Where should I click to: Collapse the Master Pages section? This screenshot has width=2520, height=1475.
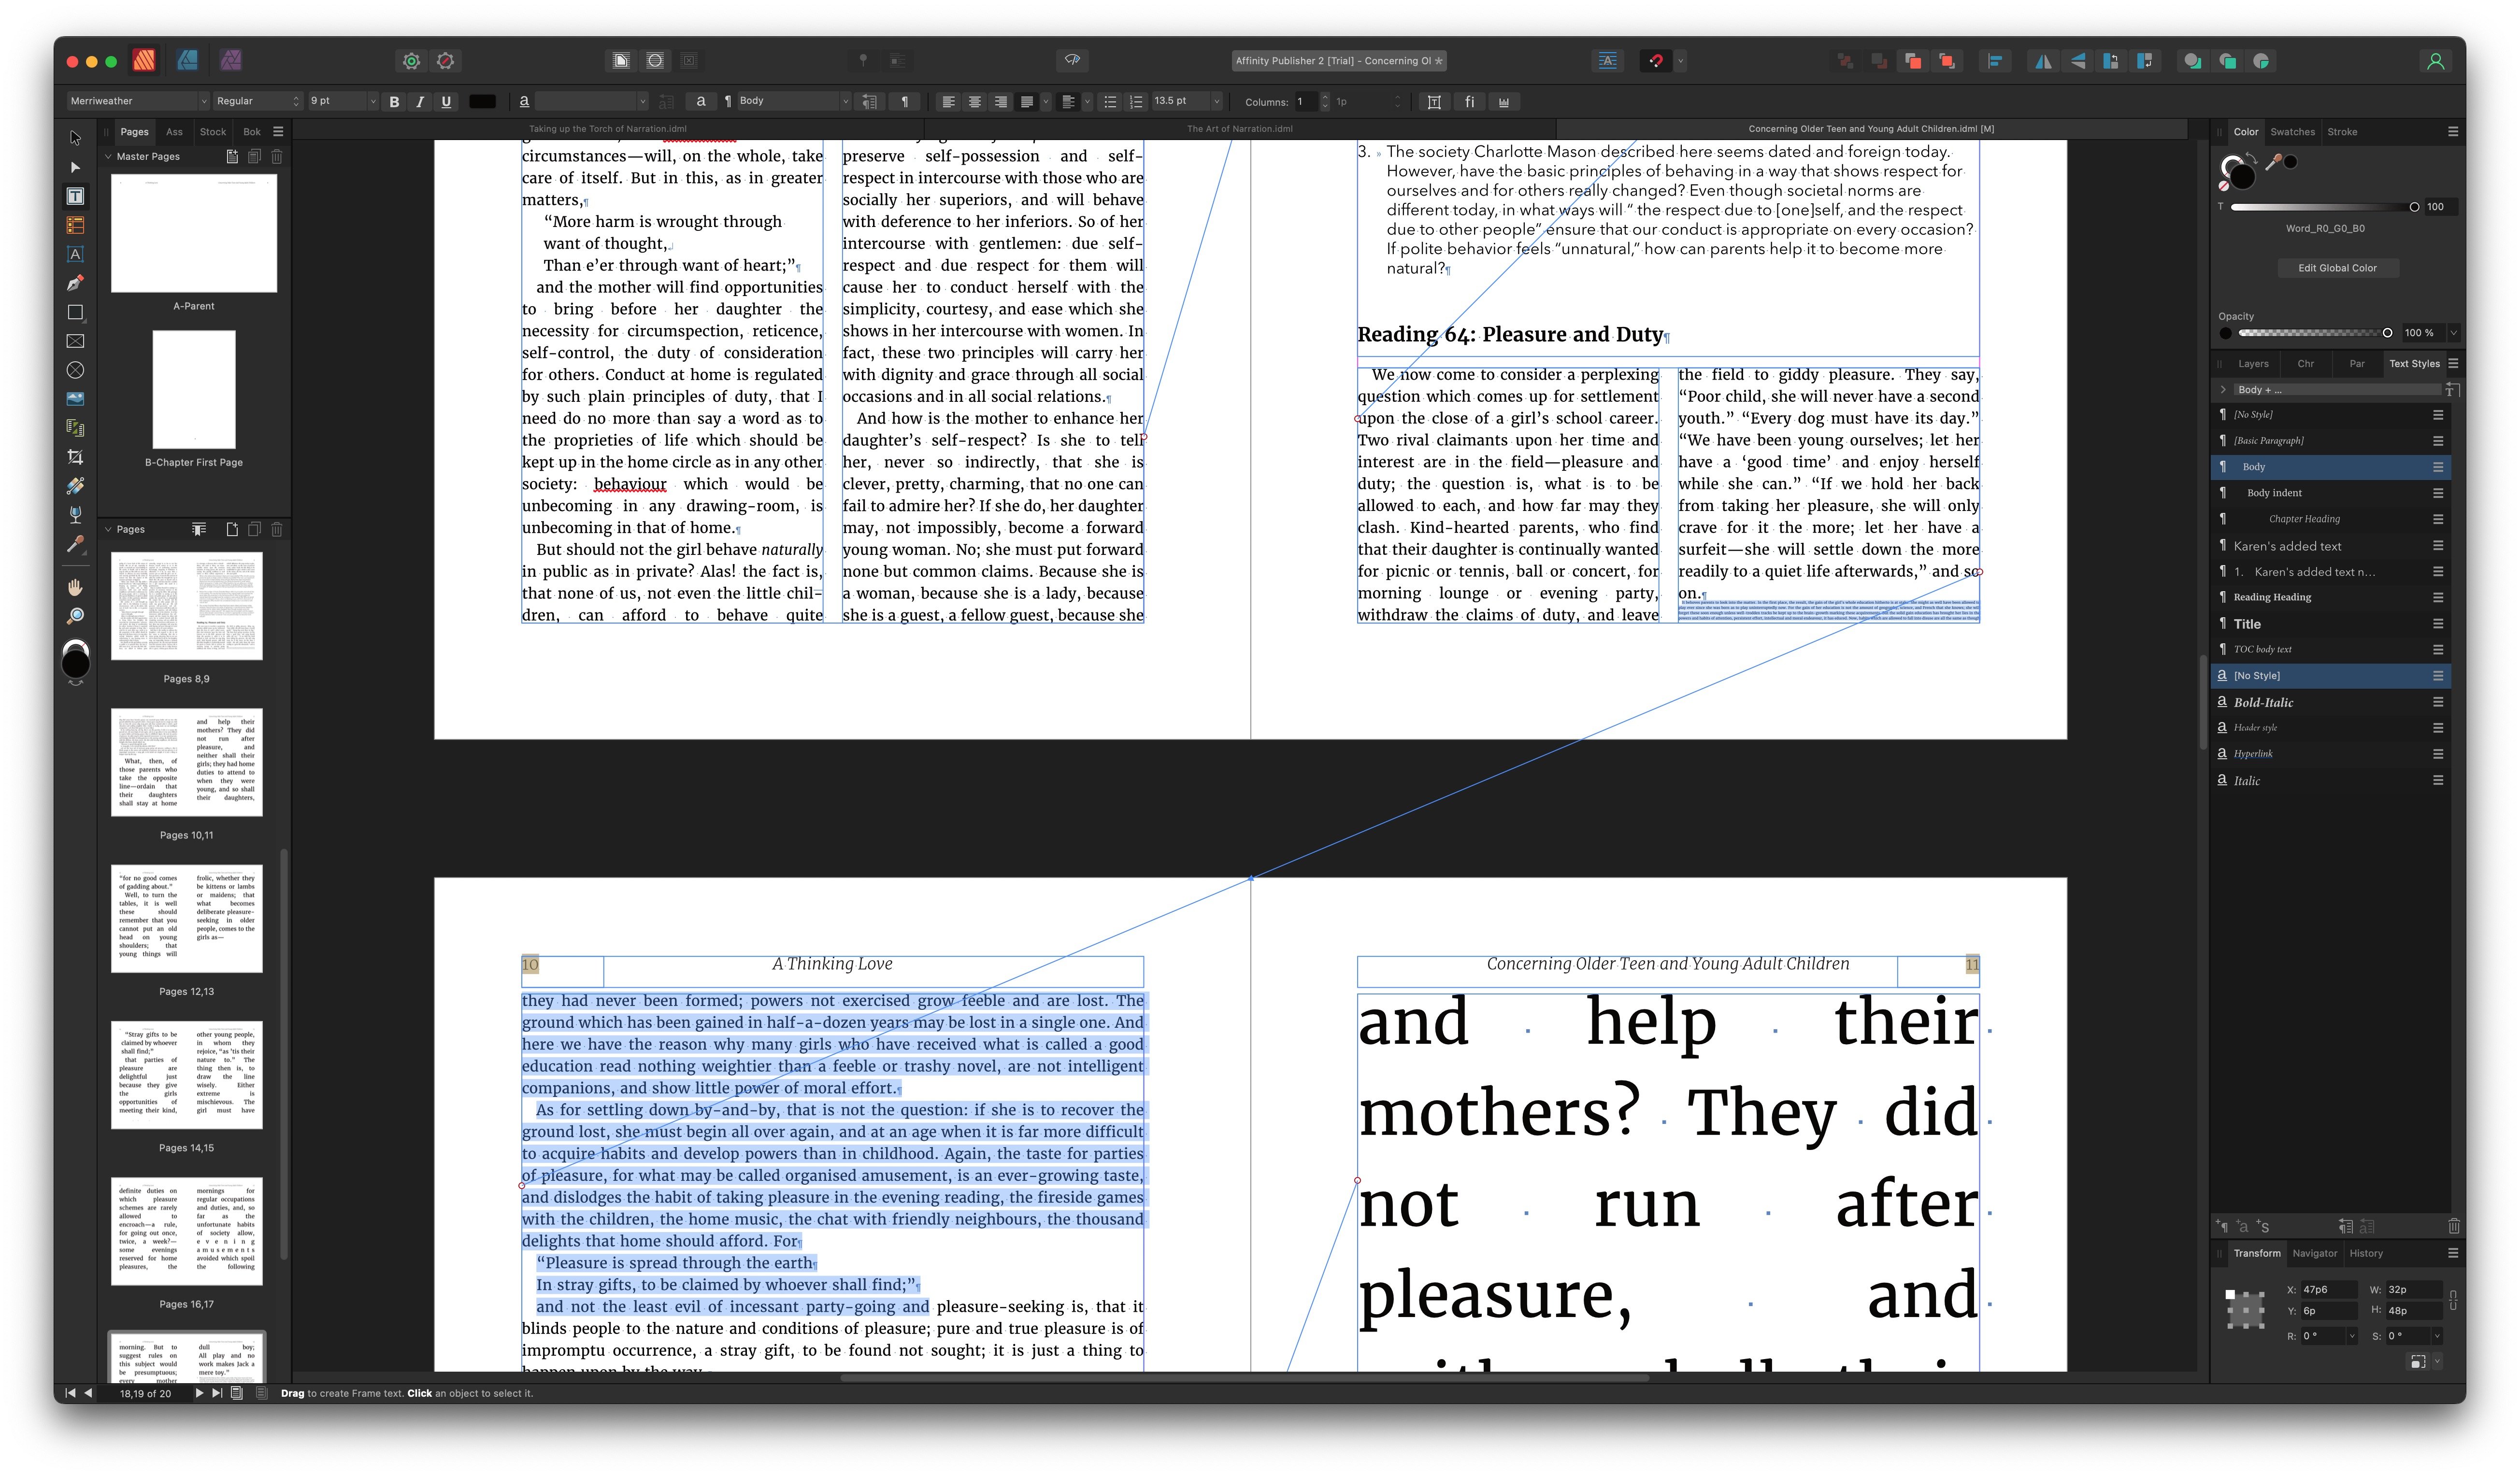(108, 156)
